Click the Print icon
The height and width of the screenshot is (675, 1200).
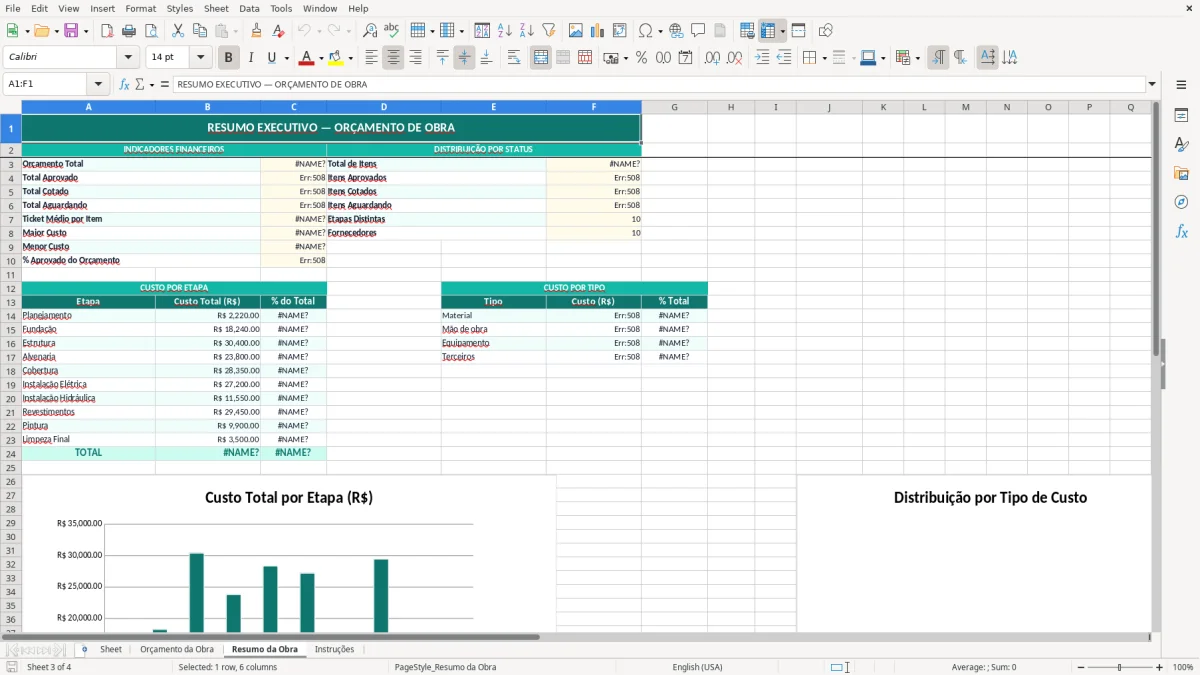pos(128,31)
